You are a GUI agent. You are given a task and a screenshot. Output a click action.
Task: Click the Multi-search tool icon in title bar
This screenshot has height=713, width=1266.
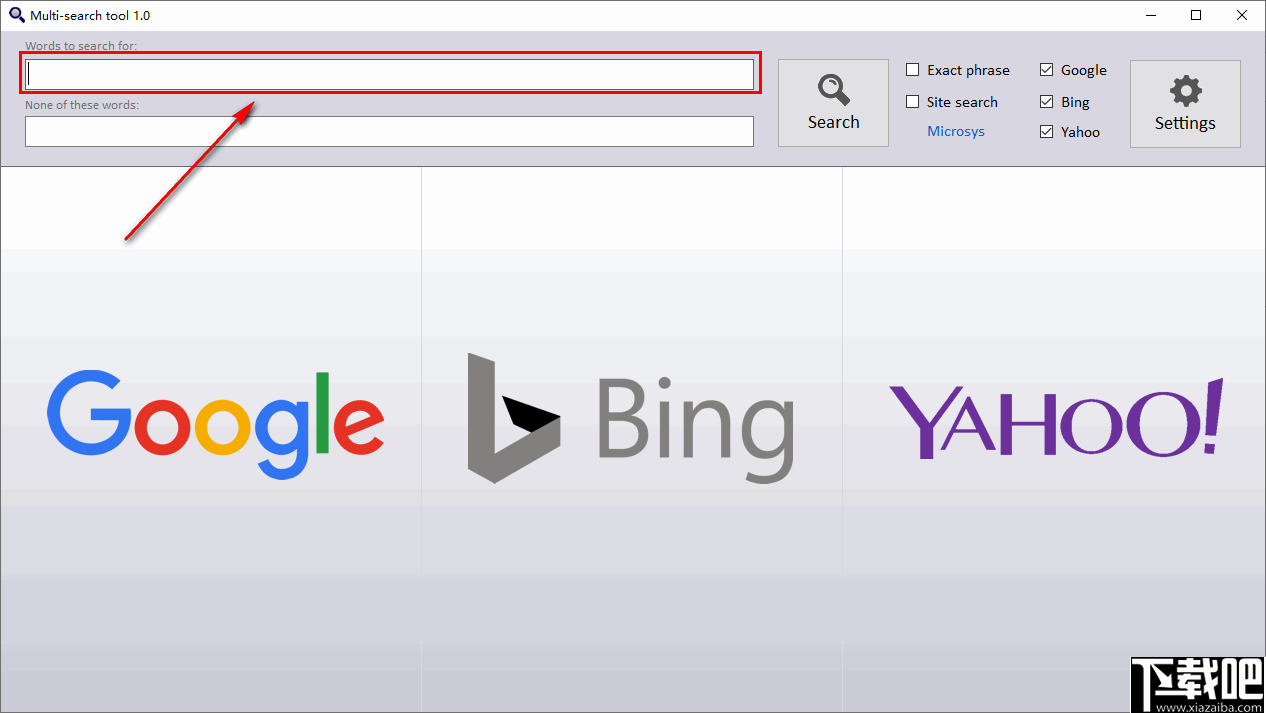click(16, 15)
